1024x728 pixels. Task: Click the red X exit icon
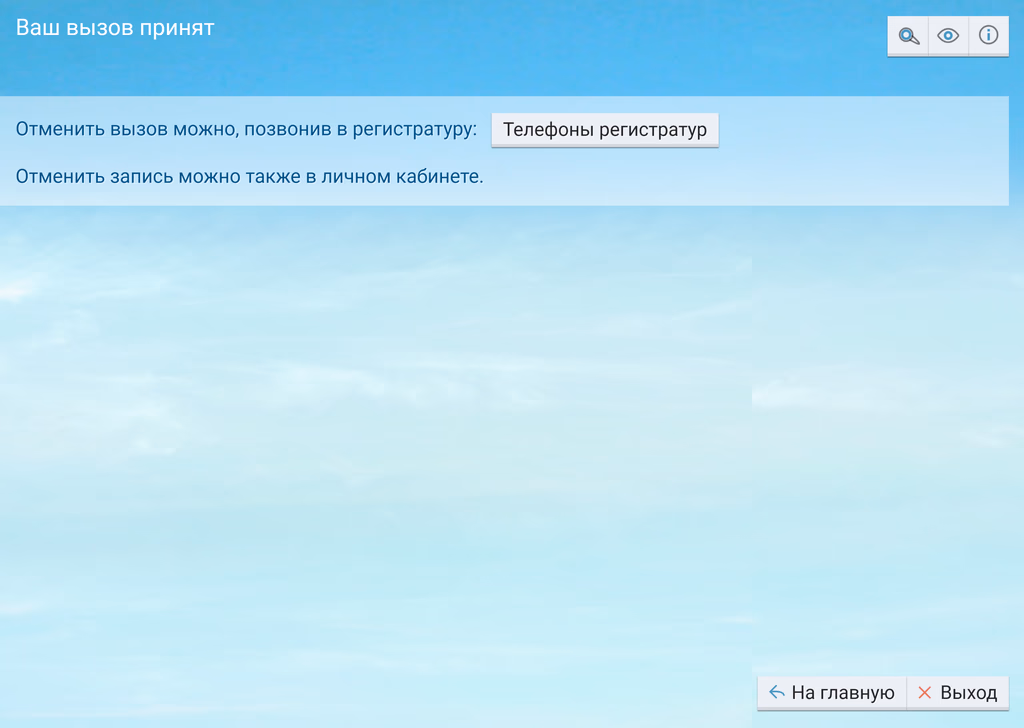click(x=924, y=693)
